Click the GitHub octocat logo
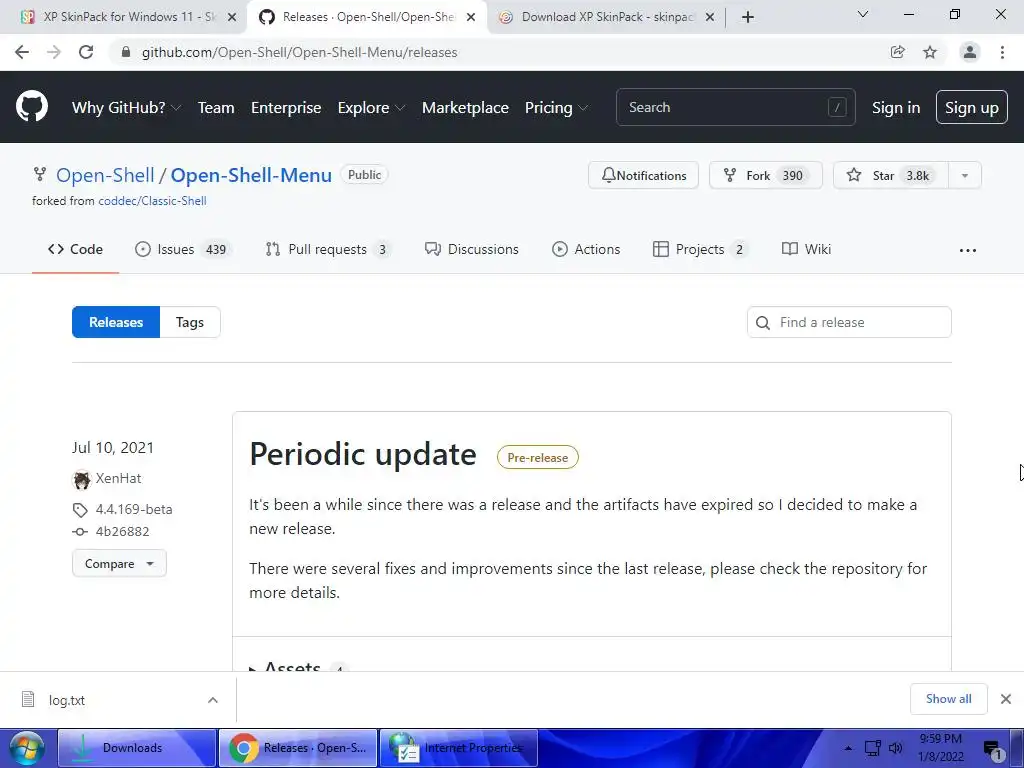 [x=31, y=107]
